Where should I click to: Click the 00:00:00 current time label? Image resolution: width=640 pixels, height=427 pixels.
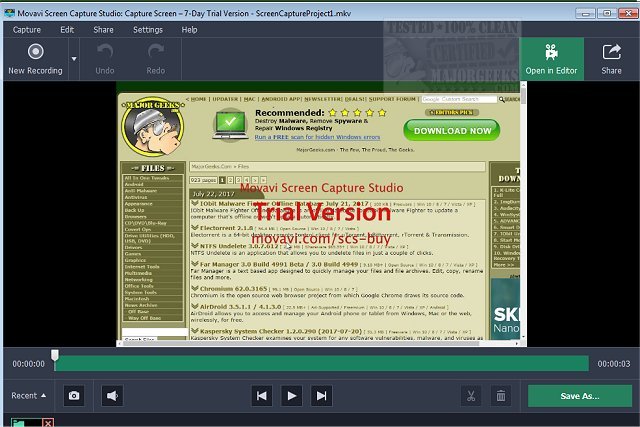tap(29, 364)
